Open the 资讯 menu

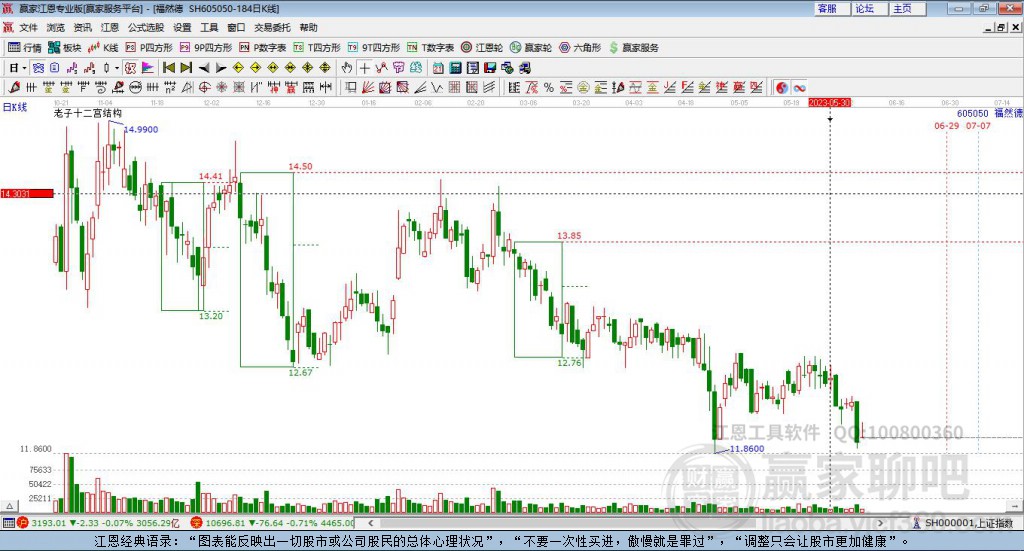(x=82, y=27)
